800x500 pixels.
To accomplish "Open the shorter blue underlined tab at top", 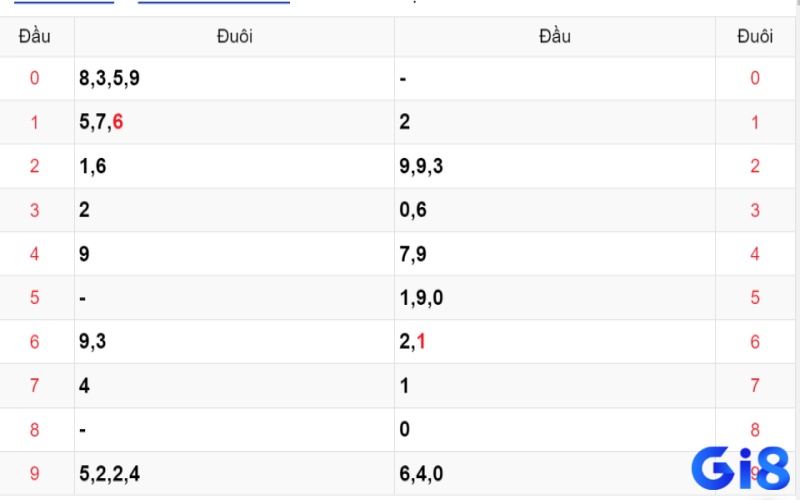I will coord(64,2).
